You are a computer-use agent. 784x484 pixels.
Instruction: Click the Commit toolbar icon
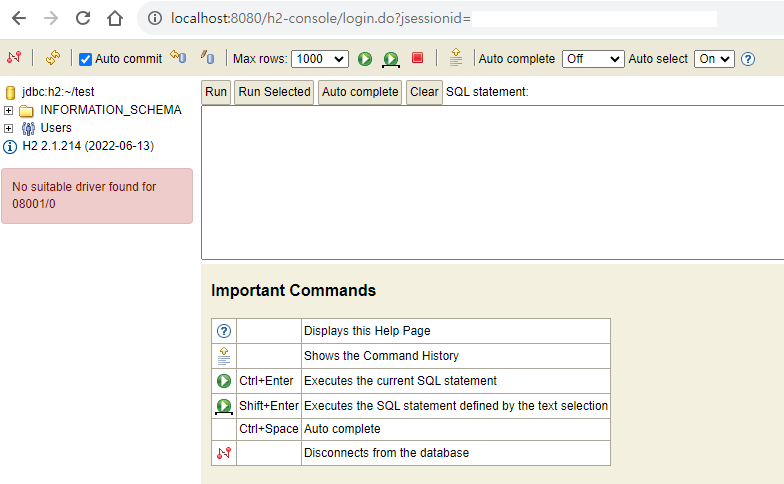208,58
